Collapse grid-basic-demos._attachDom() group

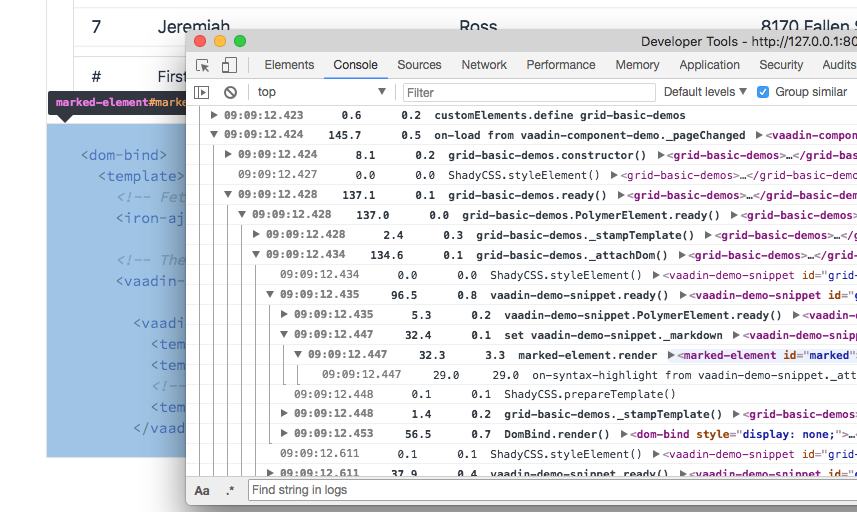tap(256, 255)
